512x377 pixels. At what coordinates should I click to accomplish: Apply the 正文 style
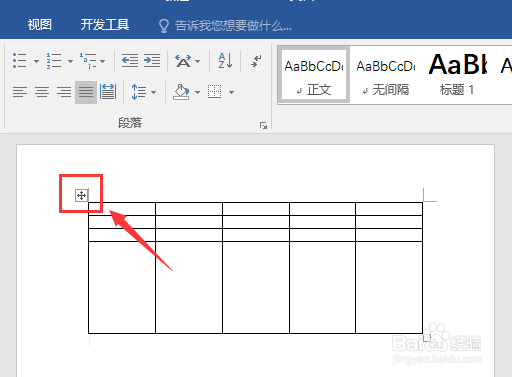(314, 75)
